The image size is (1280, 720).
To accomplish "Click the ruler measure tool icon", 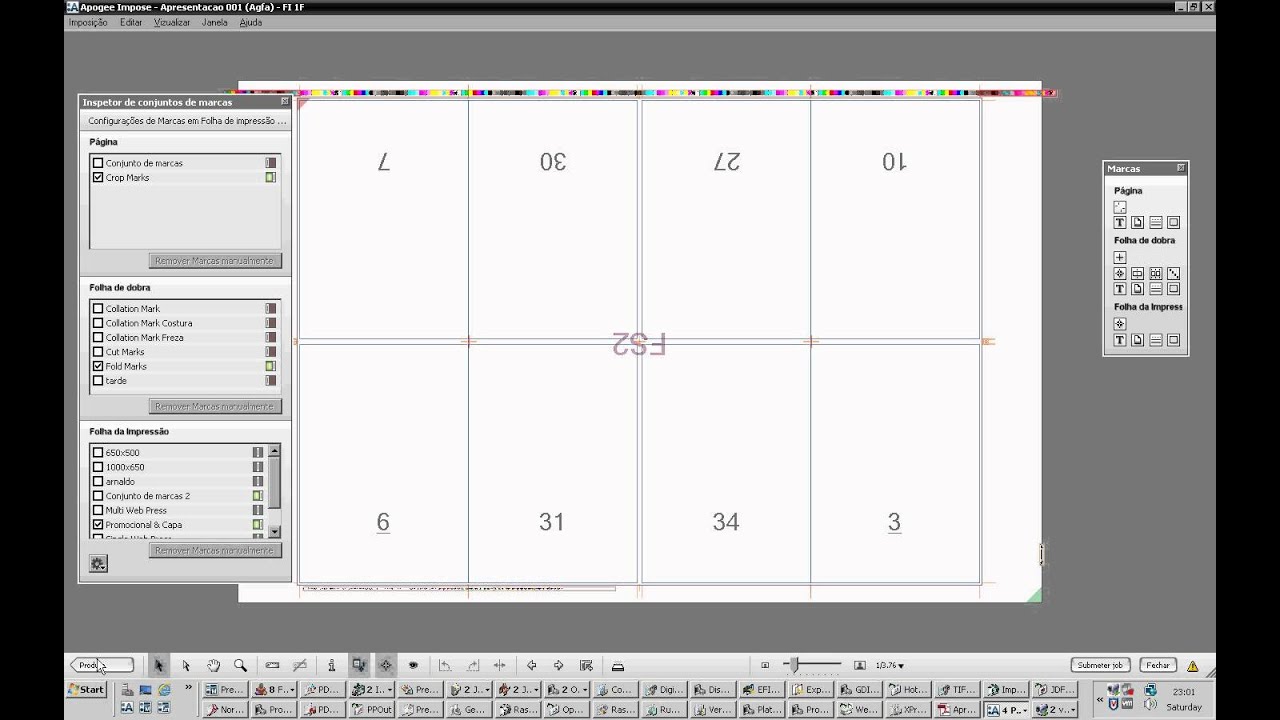I will (272, 665).
